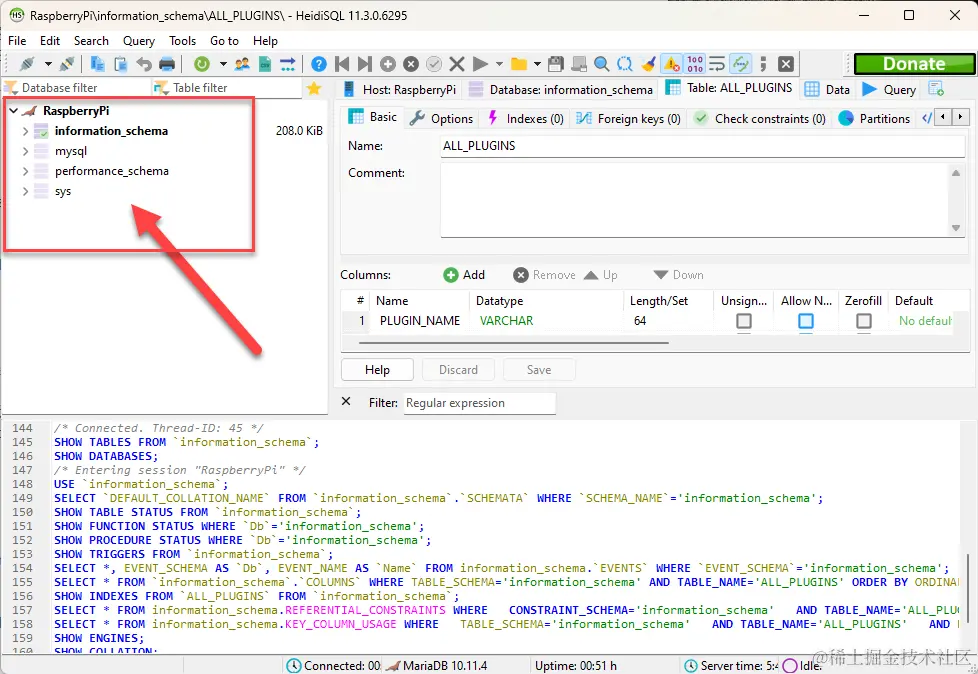
Task: Open the dropdown arrow beside the folder icon
Action: (x=537, y=64)
